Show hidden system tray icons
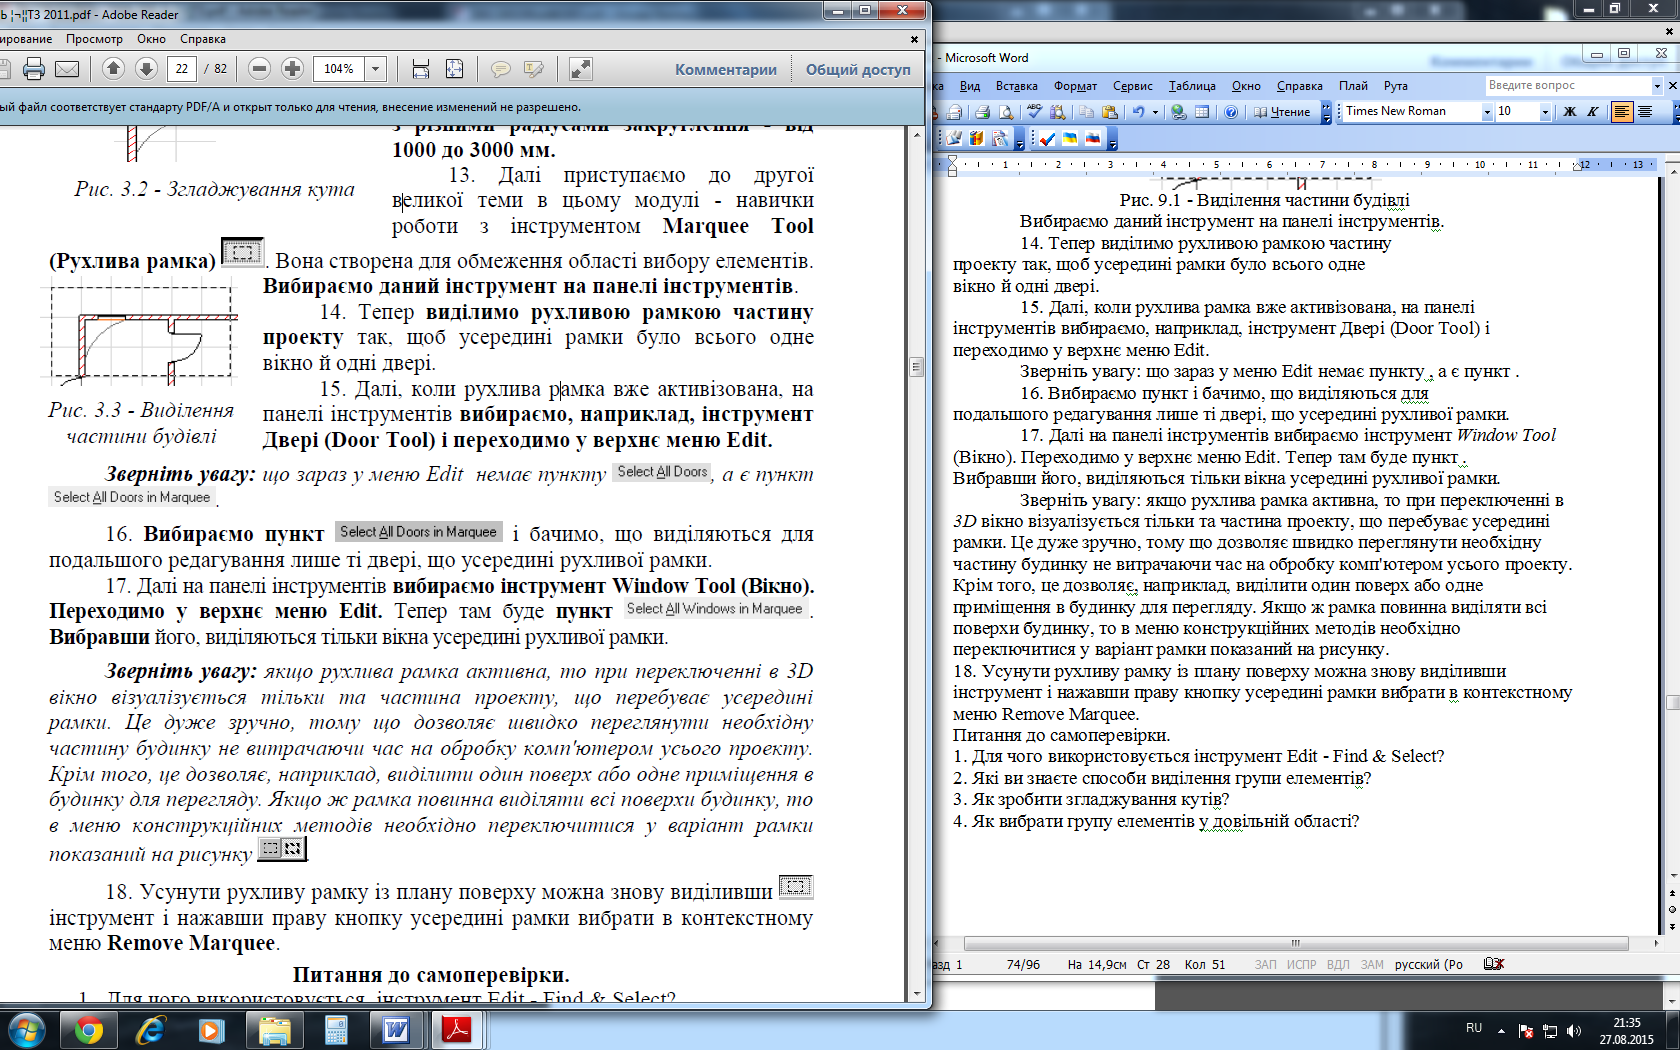1680x1050 pixels. 1501,1030
